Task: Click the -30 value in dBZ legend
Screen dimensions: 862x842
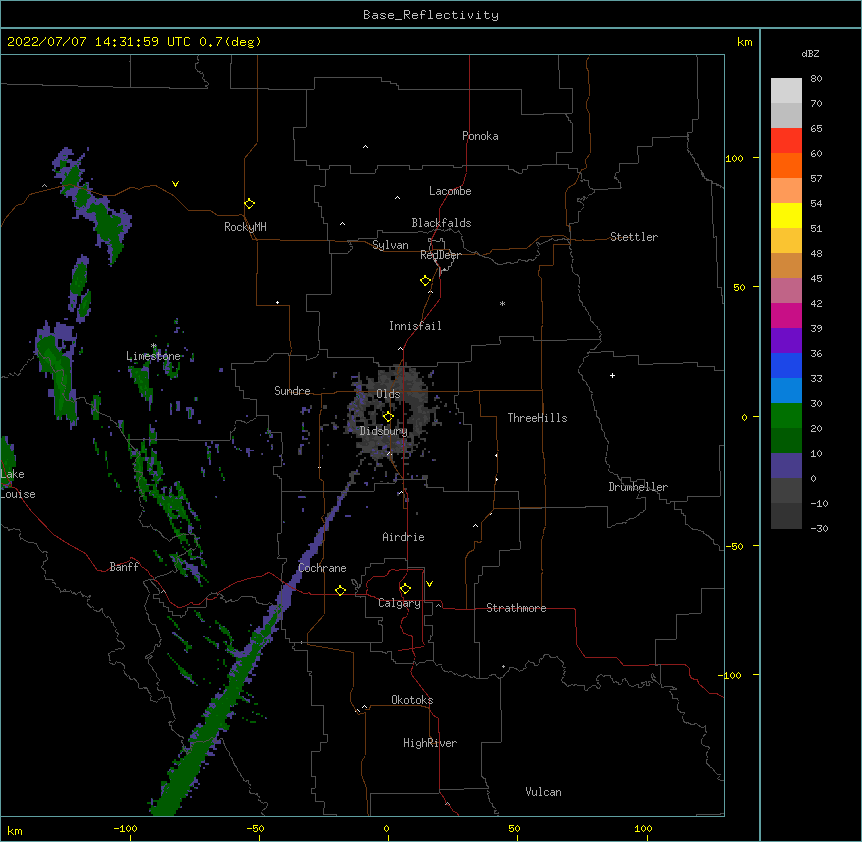Action: pos(819,528)
